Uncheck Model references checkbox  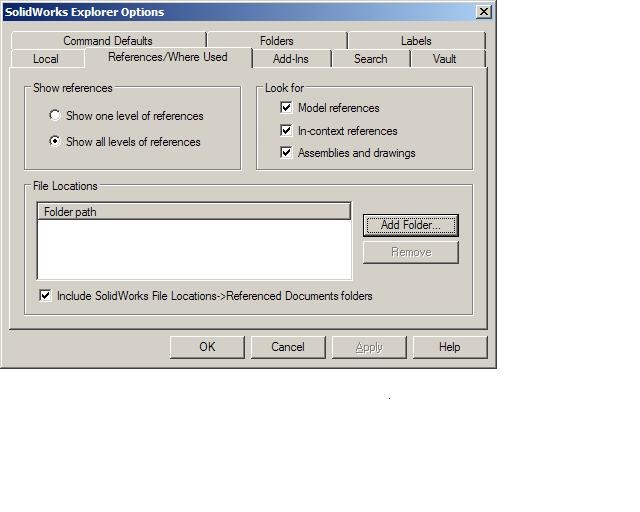[286, 108]
